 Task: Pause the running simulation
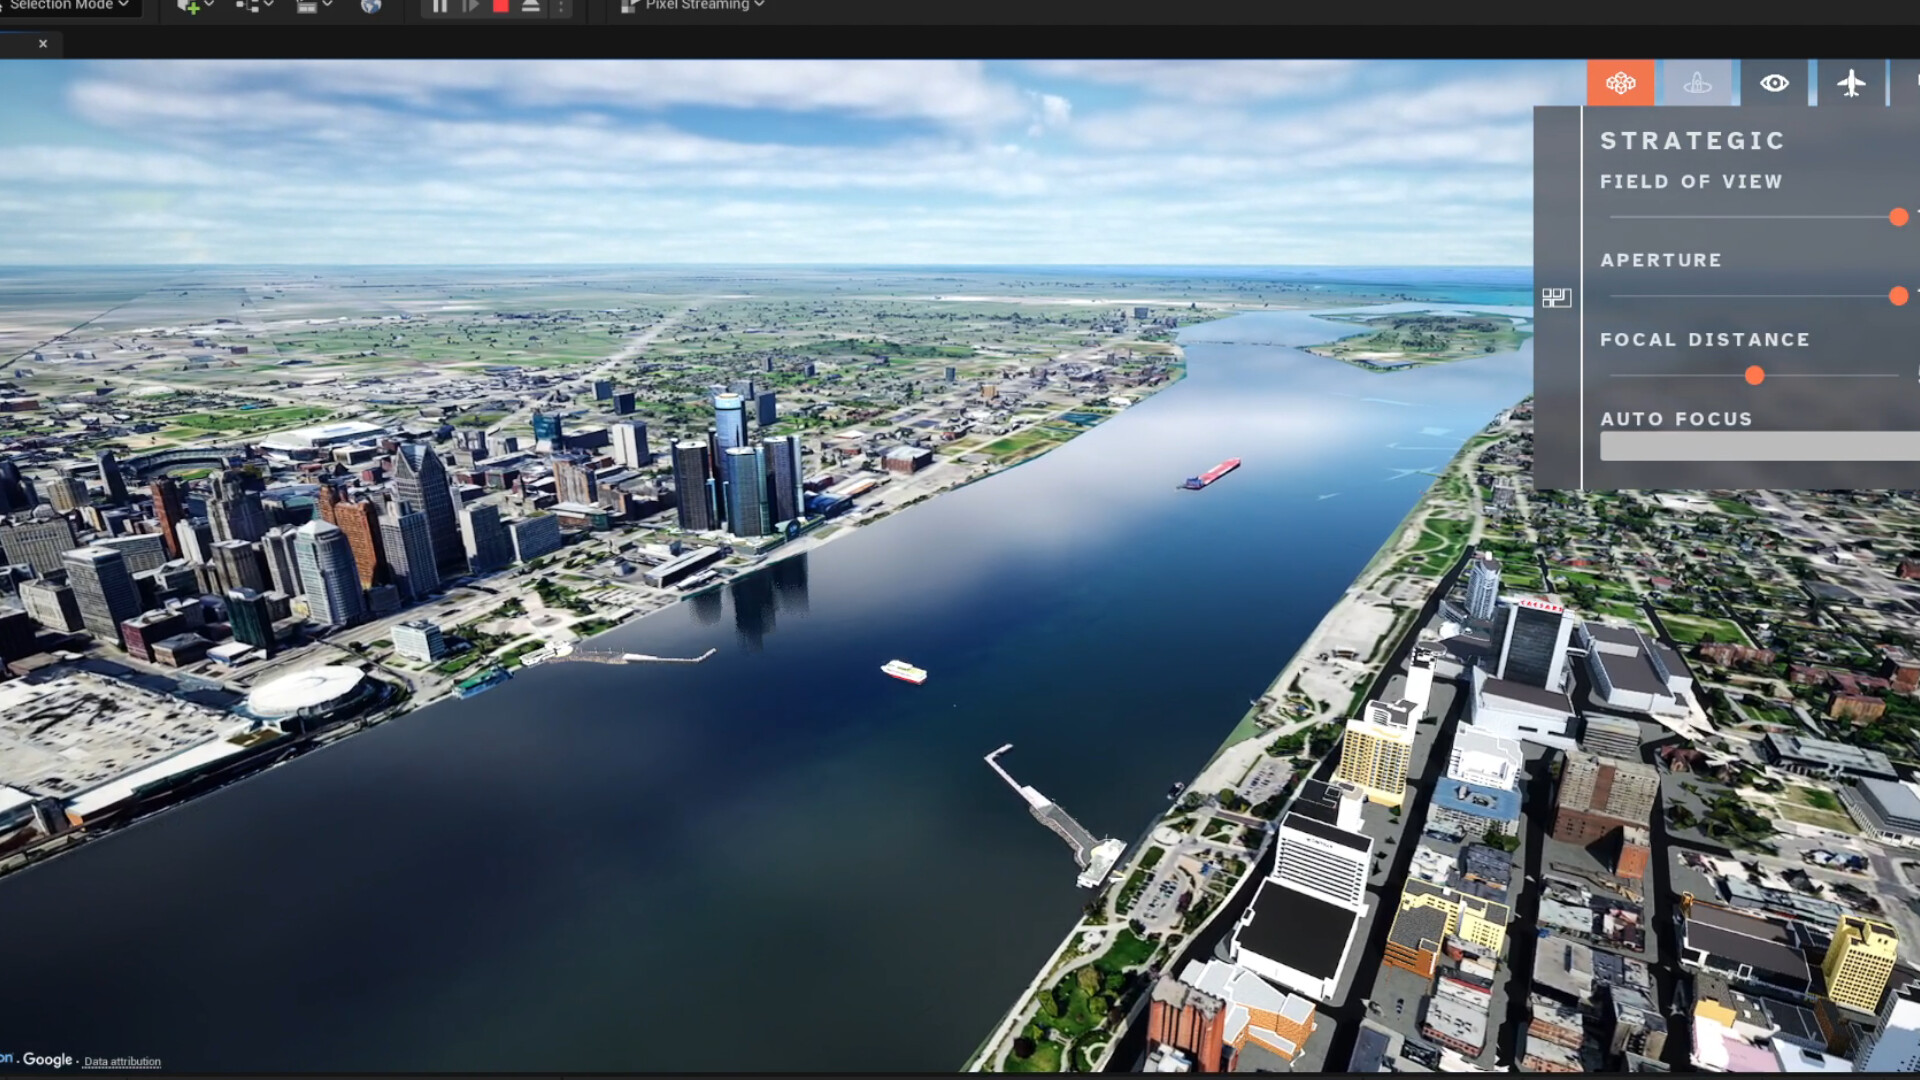(x=439, y=8)
